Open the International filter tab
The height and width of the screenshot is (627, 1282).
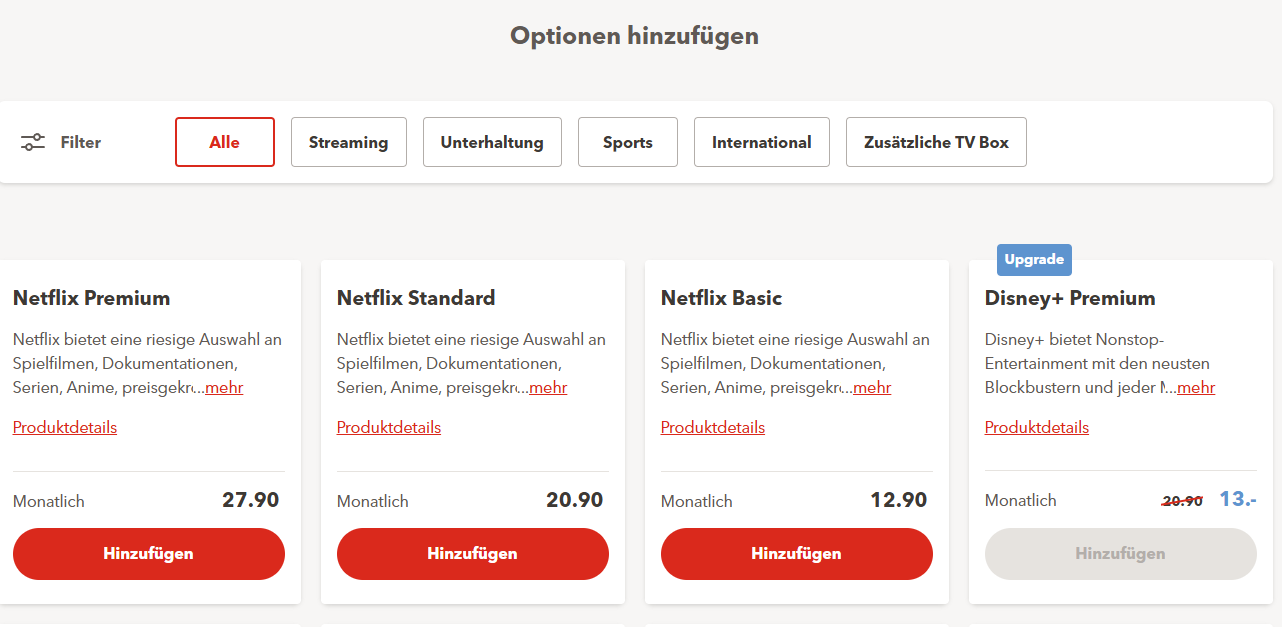[761, 142]
